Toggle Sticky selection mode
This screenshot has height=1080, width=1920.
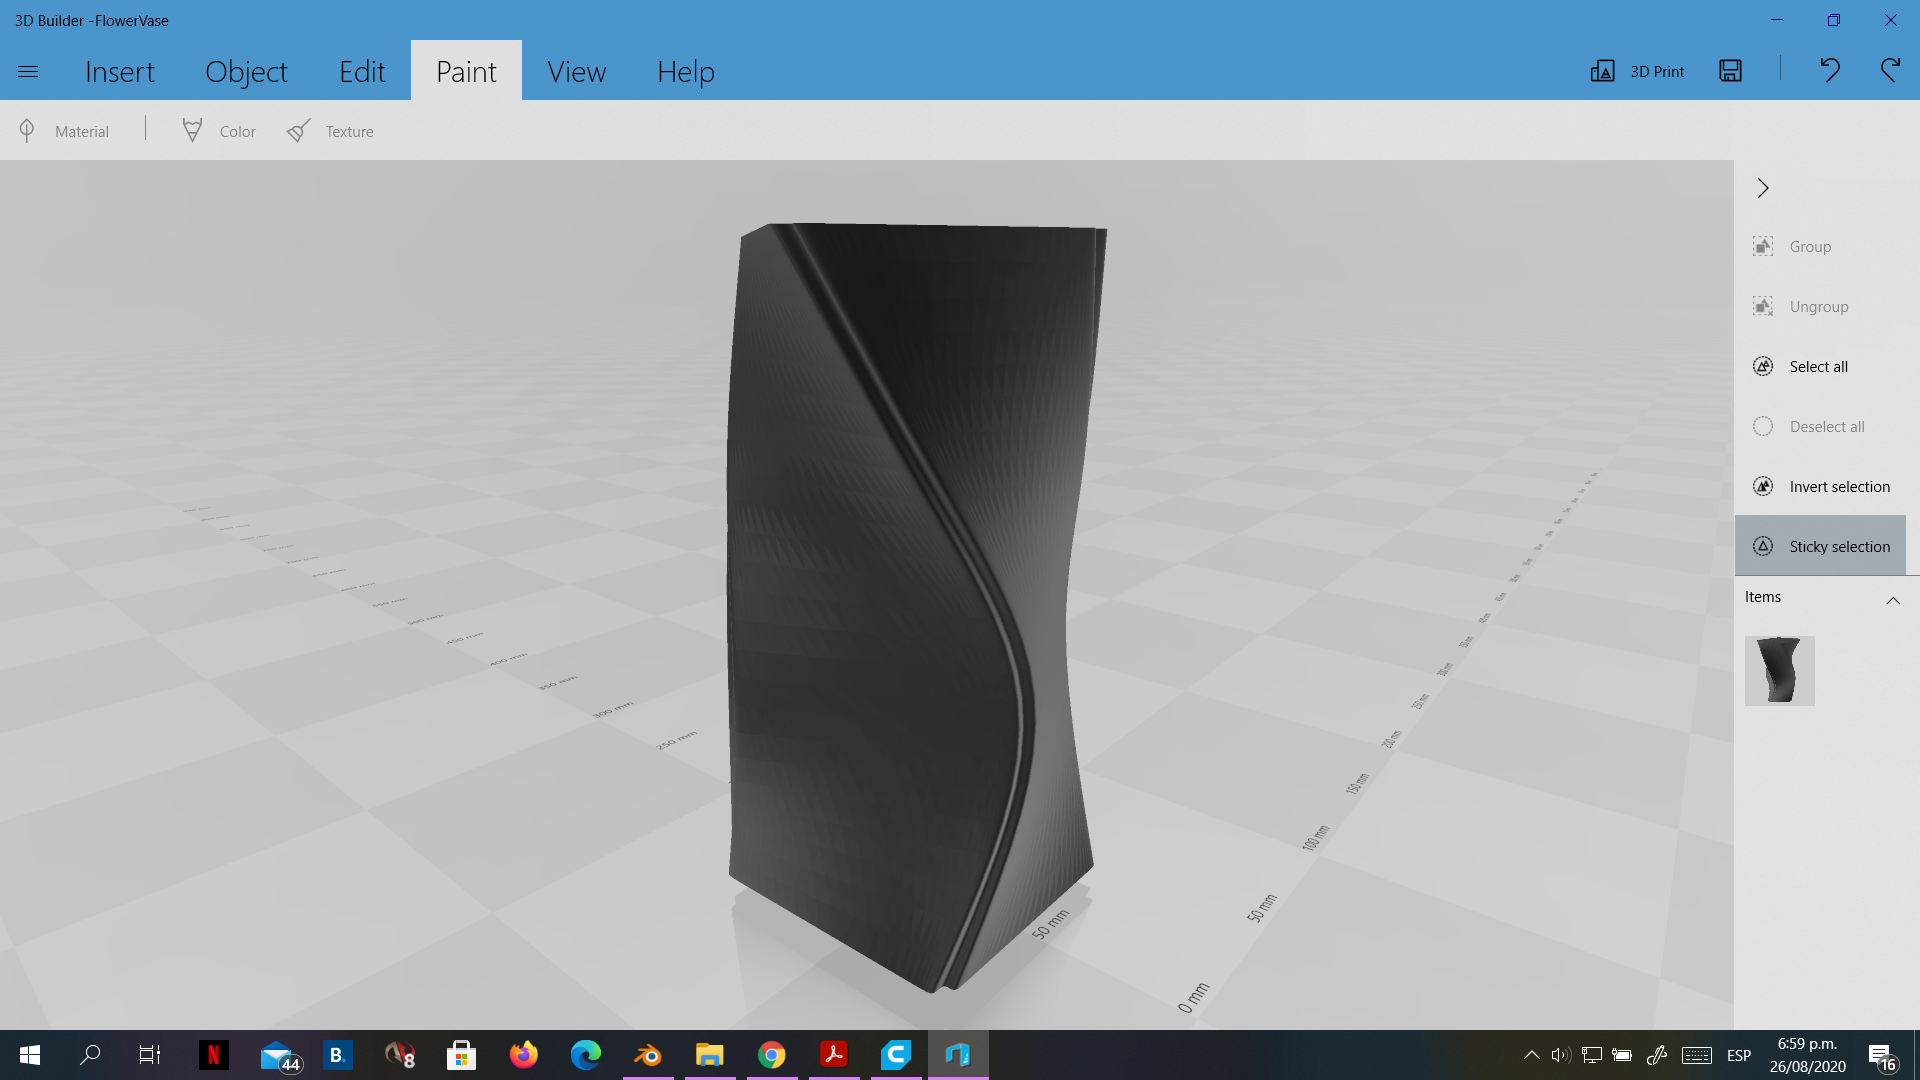click(1820, 546)
